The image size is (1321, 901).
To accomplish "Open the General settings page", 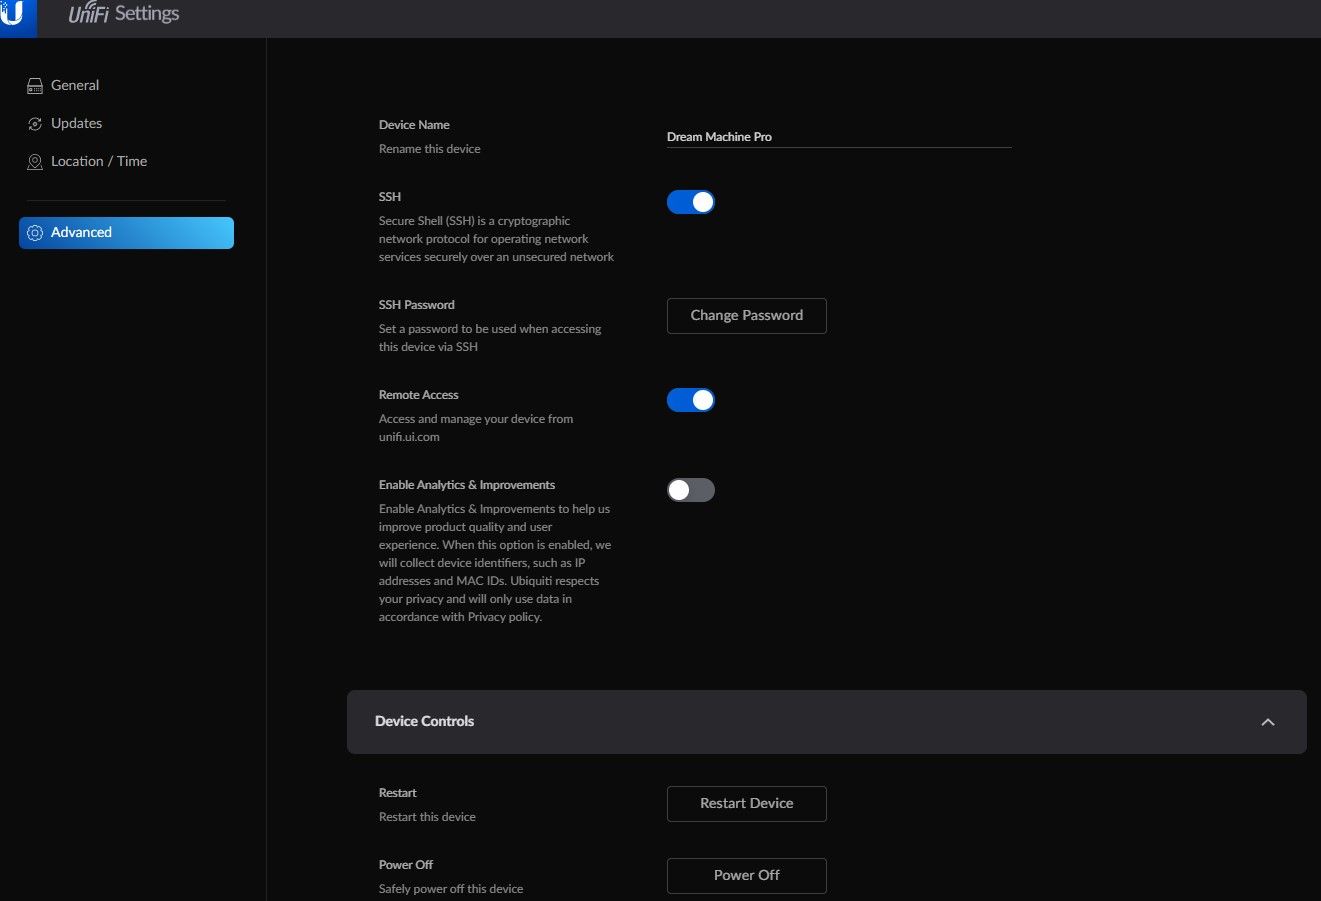I will [75, 86].
